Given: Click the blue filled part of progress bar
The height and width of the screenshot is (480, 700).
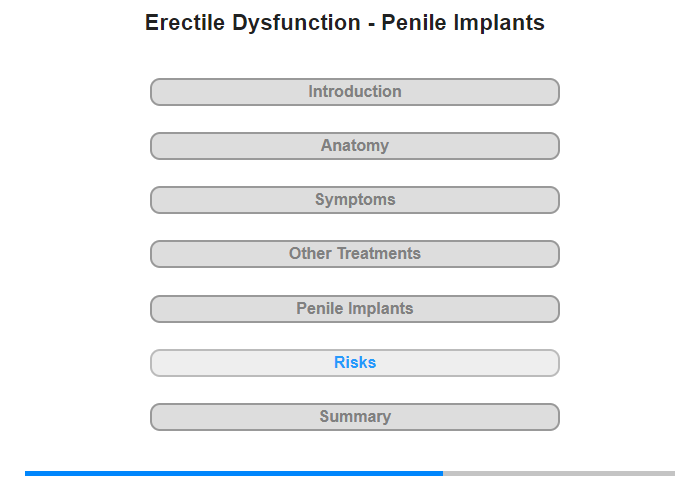Looking at the screenshot, I should click(x=234, y=473).
